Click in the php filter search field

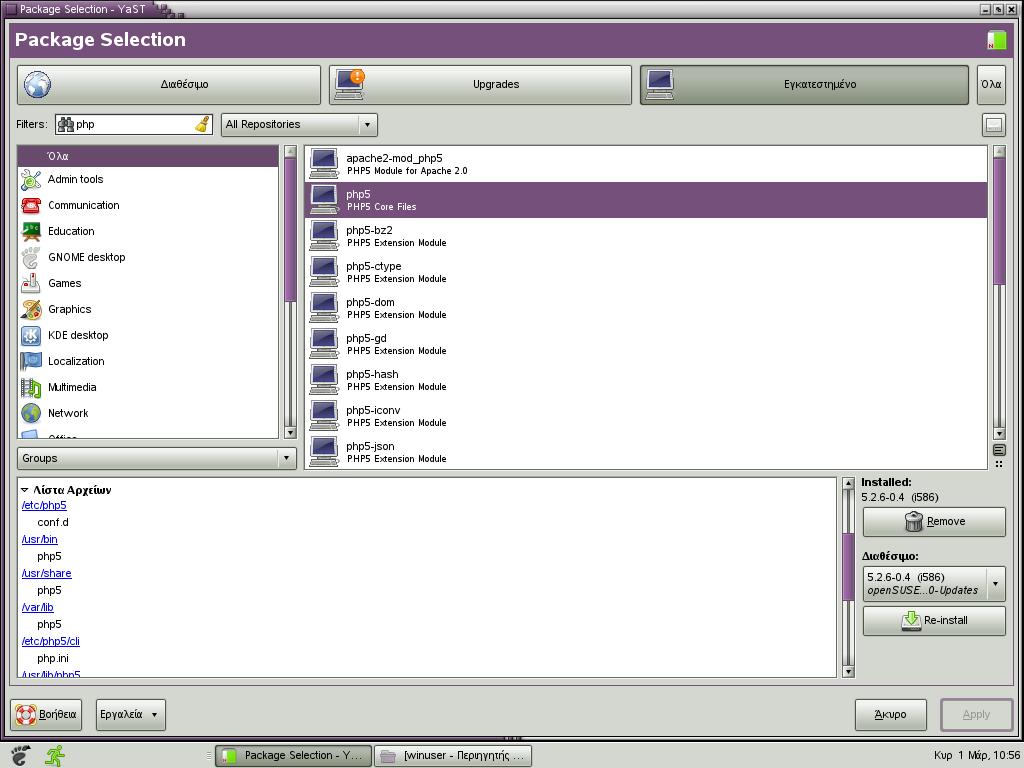134,125
